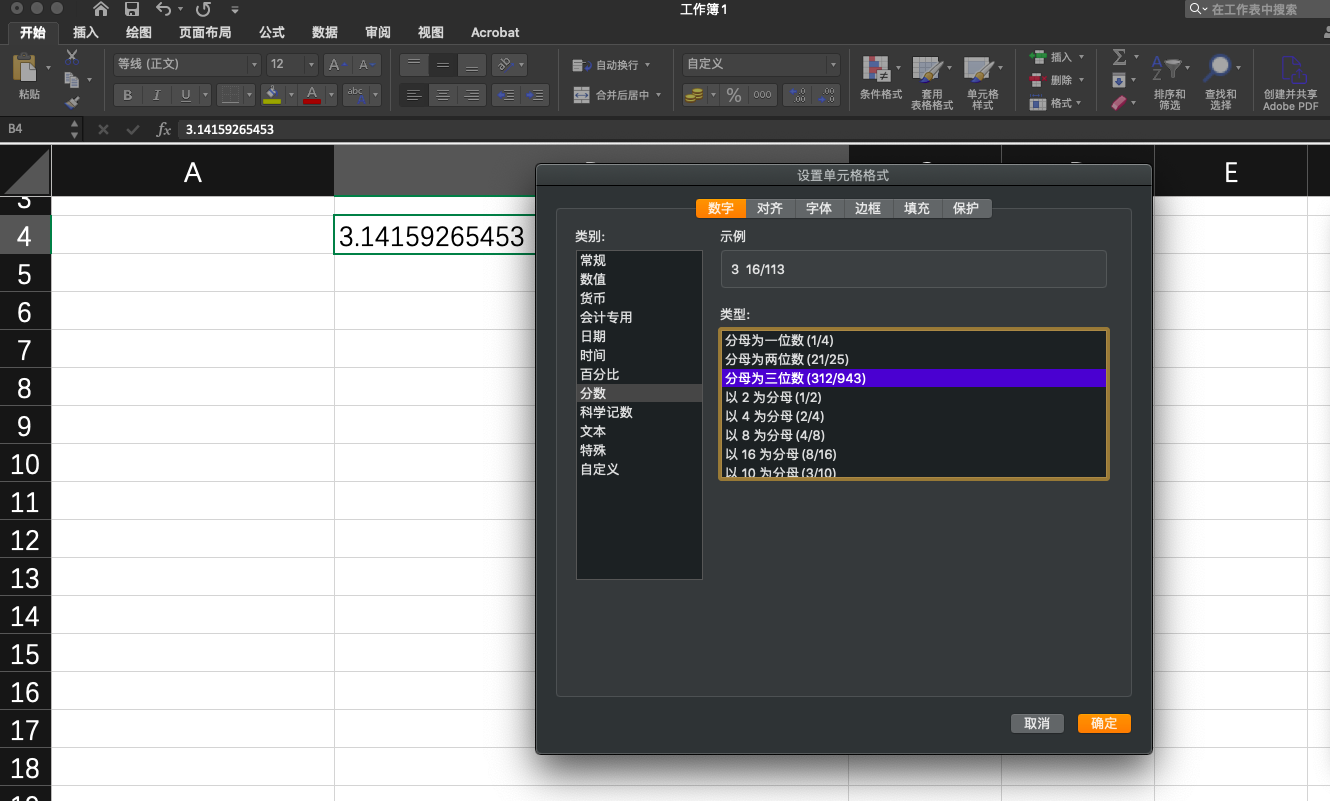Click the AutoSum Σ icon

(x=1119, y=57)
